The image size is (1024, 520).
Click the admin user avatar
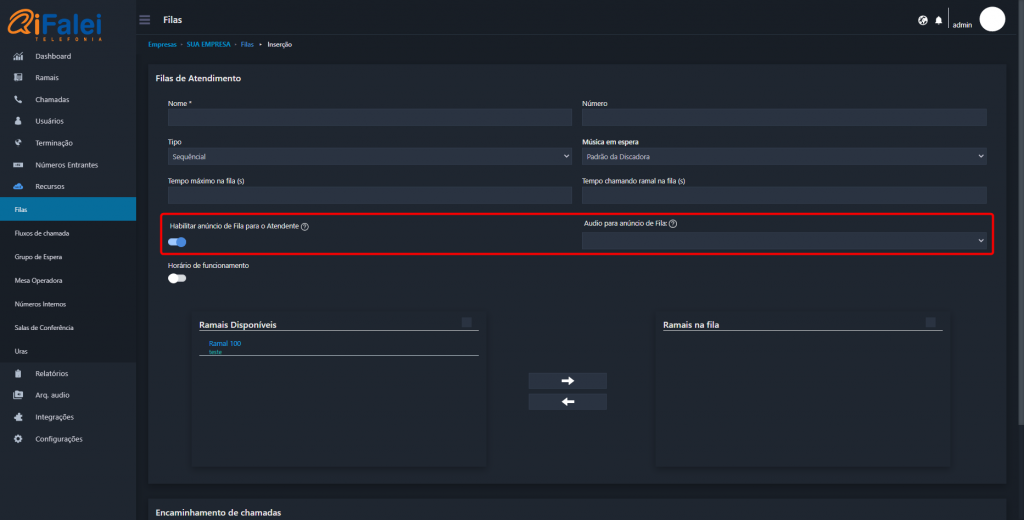[x=991, y=19]
